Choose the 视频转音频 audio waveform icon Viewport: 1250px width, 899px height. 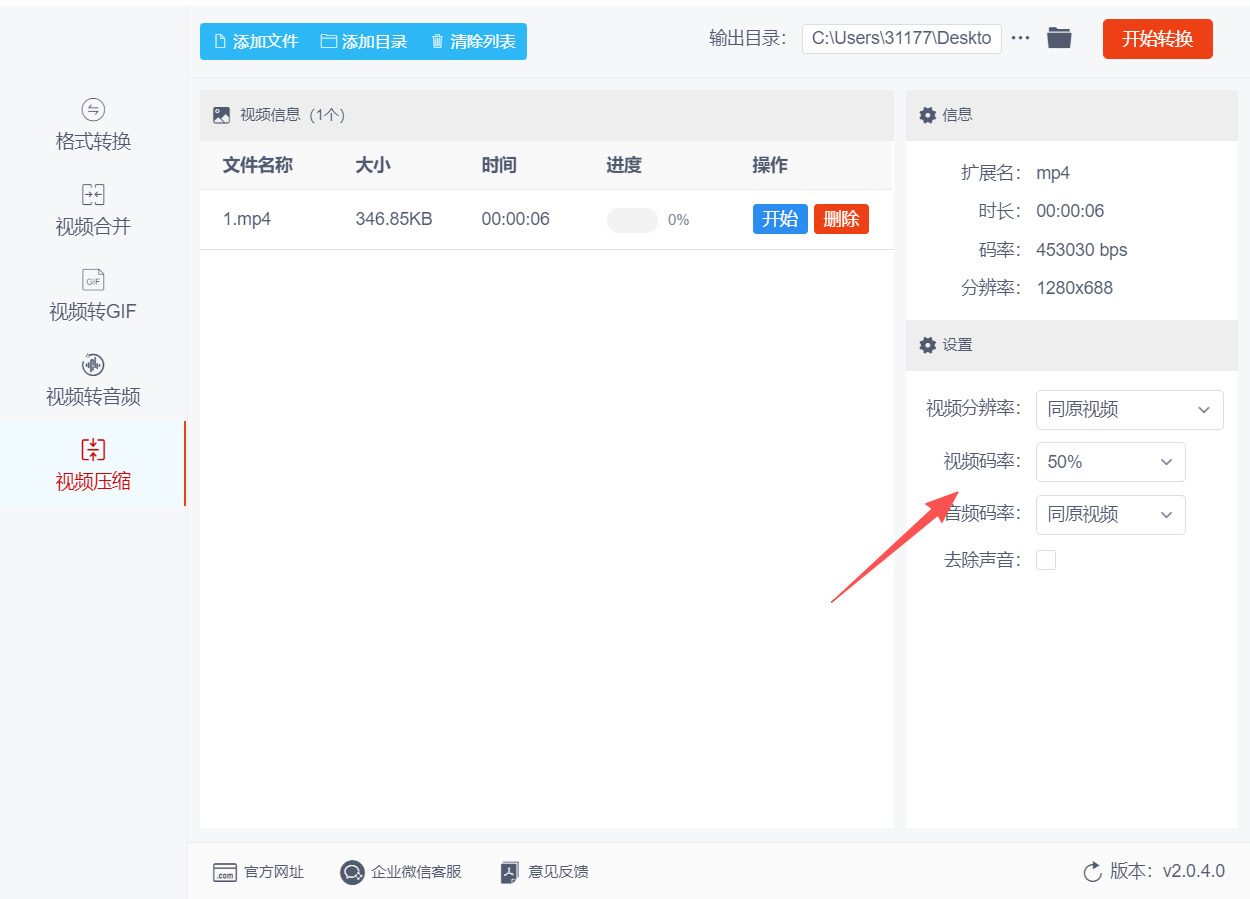tap(93, 365)
